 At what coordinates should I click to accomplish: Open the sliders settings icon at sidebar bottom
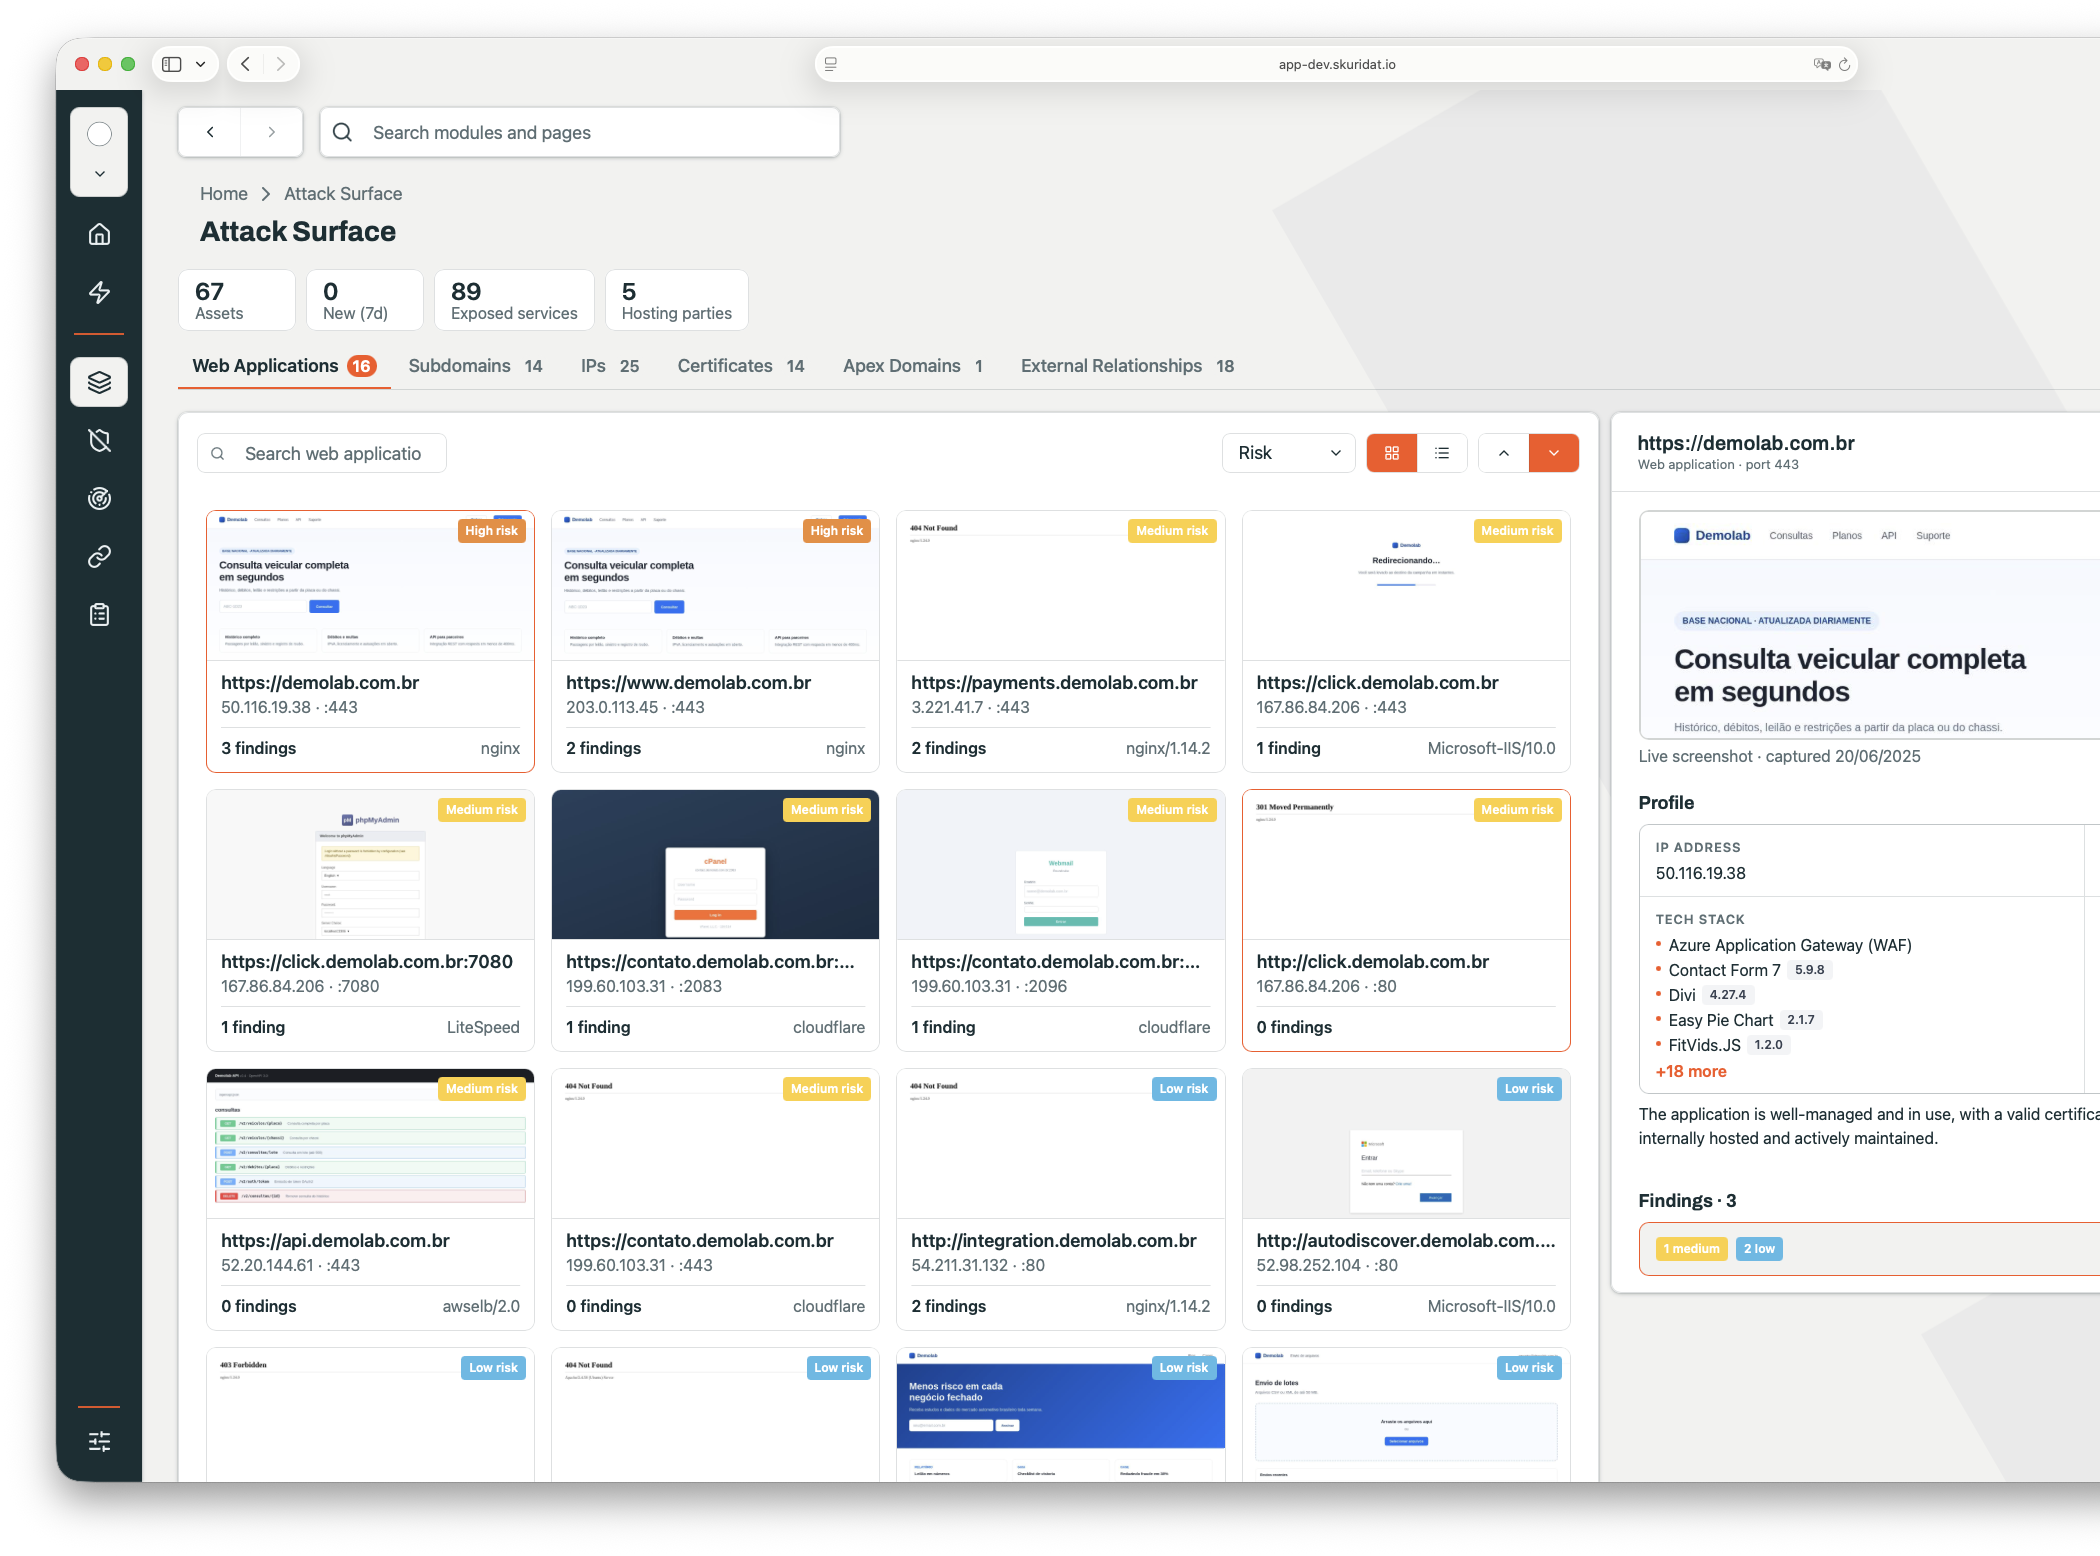coord(99,1441)
